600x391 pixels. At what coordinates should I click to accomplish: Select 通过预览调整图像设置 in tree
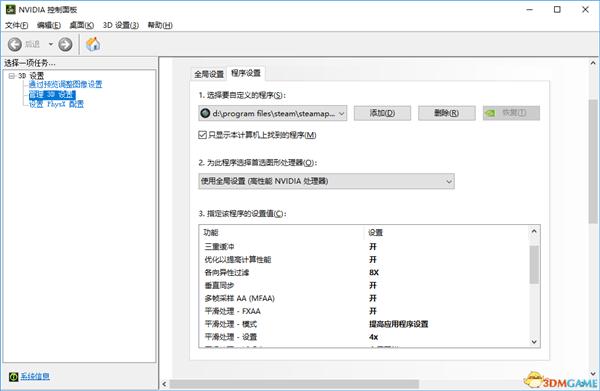(x=65, y=84)
